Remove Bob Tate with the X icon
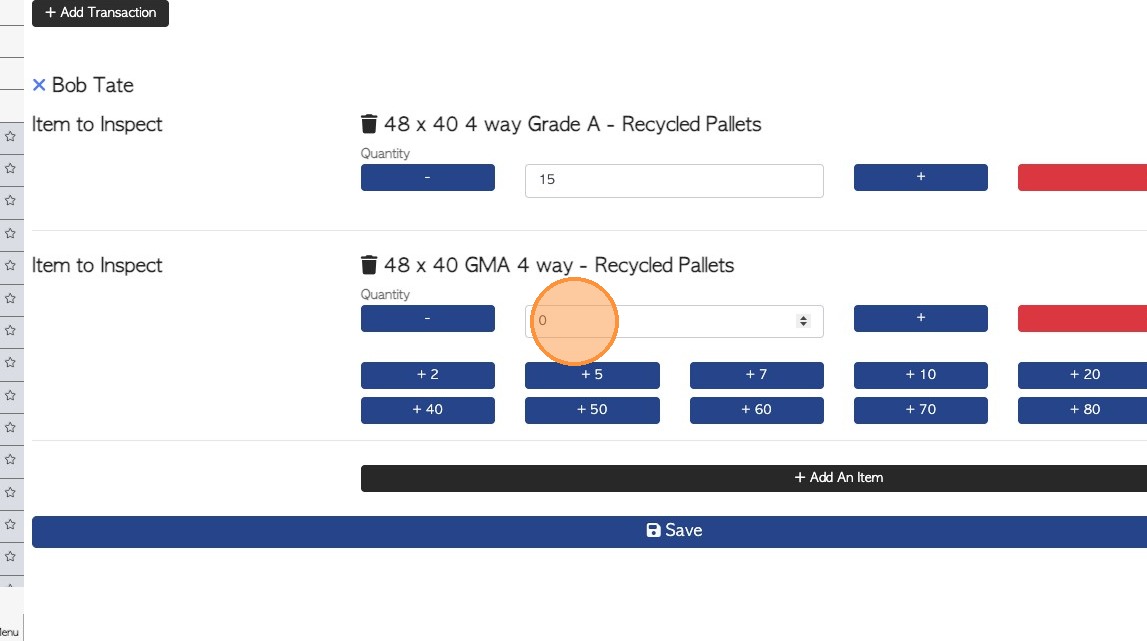Image resolution: width=1147 pixels, height=641 pixels. point(39,86)
